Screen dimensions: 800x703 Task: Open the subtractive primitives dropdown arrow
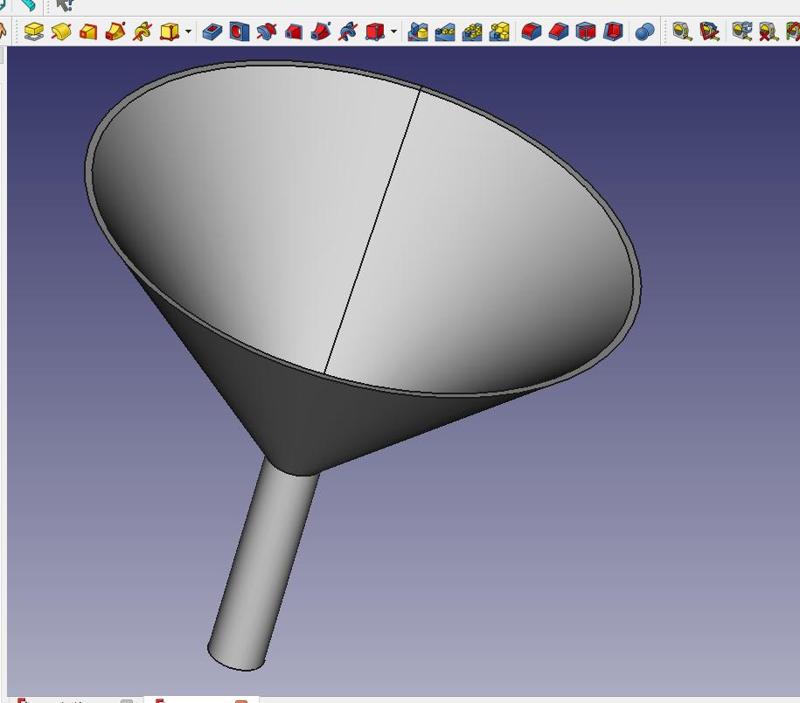pos(394,32)
